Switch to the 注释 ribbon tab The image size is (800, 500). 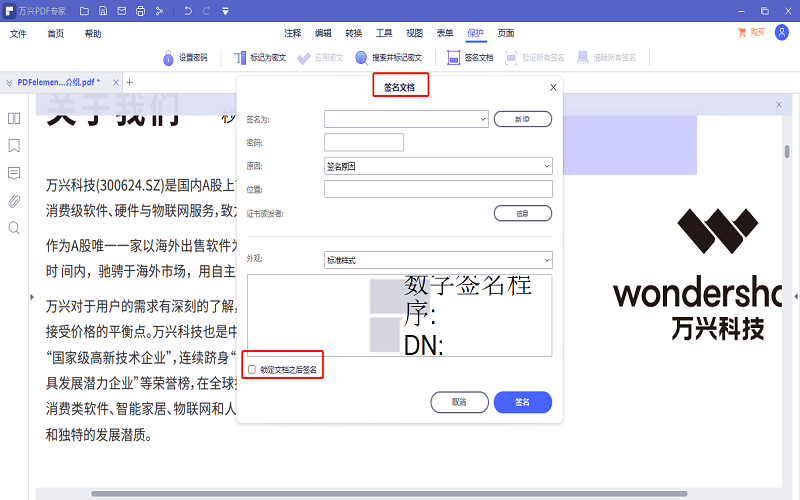[292, 33]
